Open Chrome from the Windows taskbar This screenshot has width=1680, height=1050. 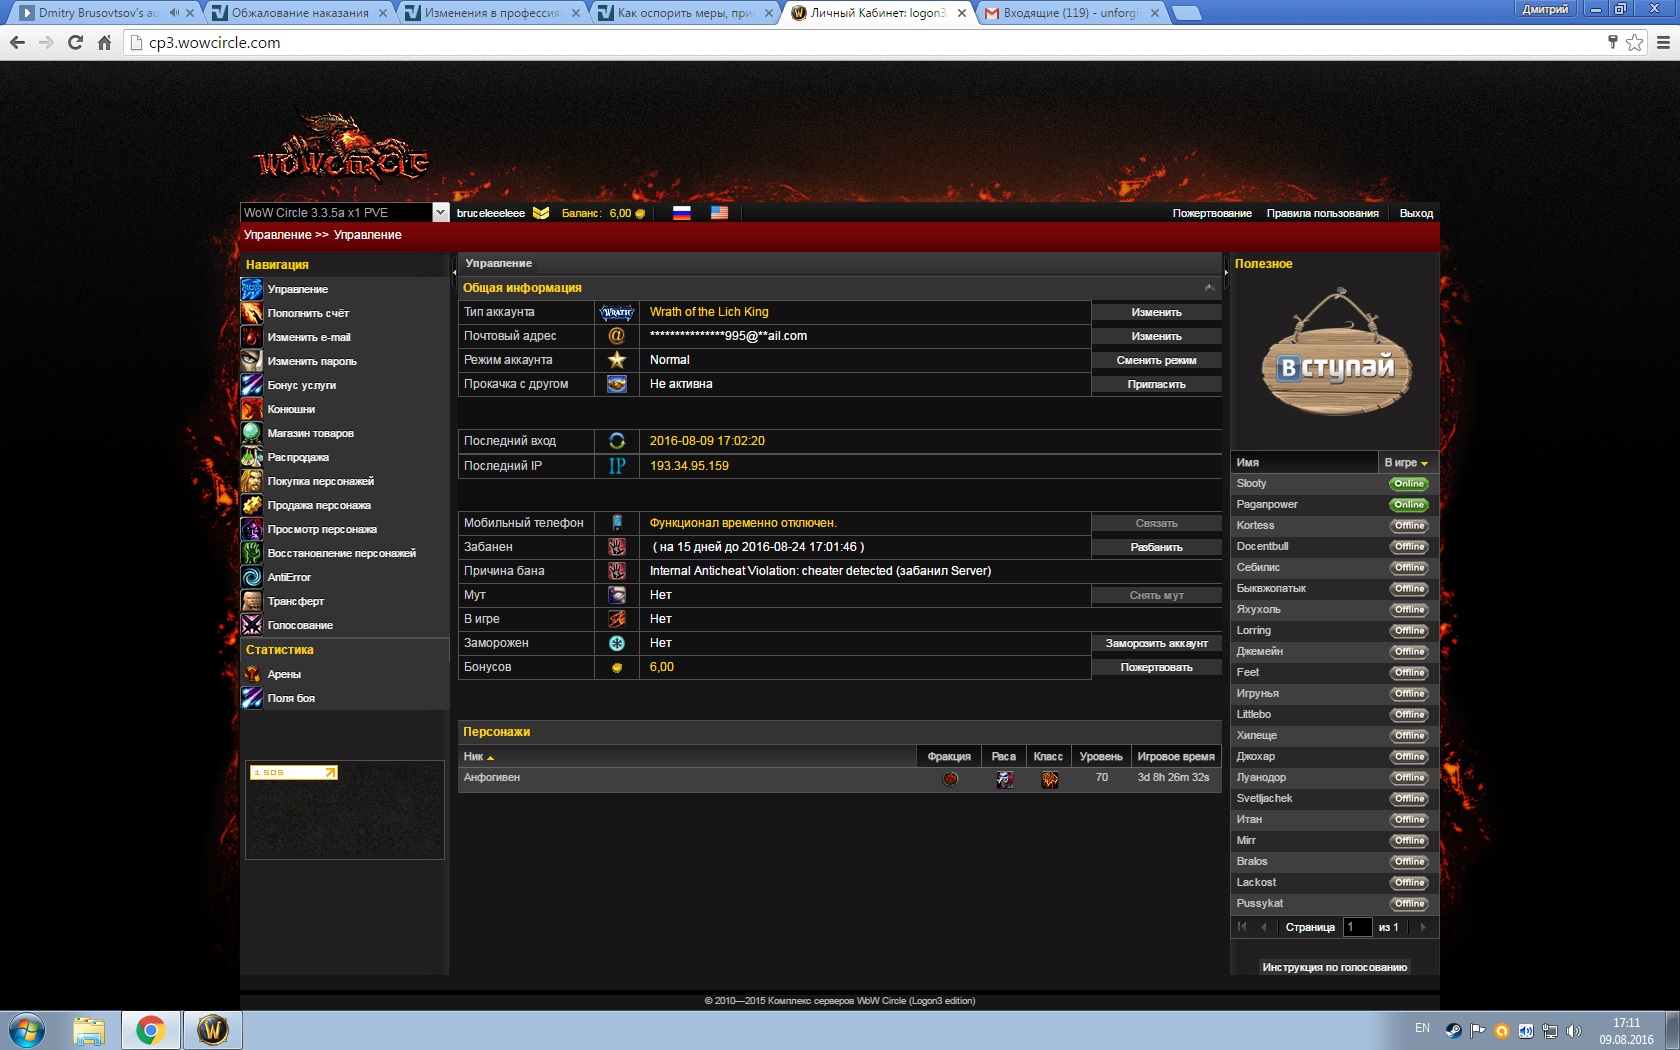[151, 1030]
